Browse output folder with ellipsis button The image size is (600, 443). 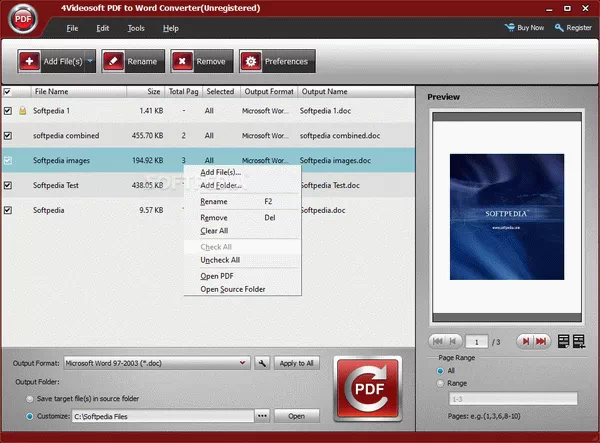262,416
